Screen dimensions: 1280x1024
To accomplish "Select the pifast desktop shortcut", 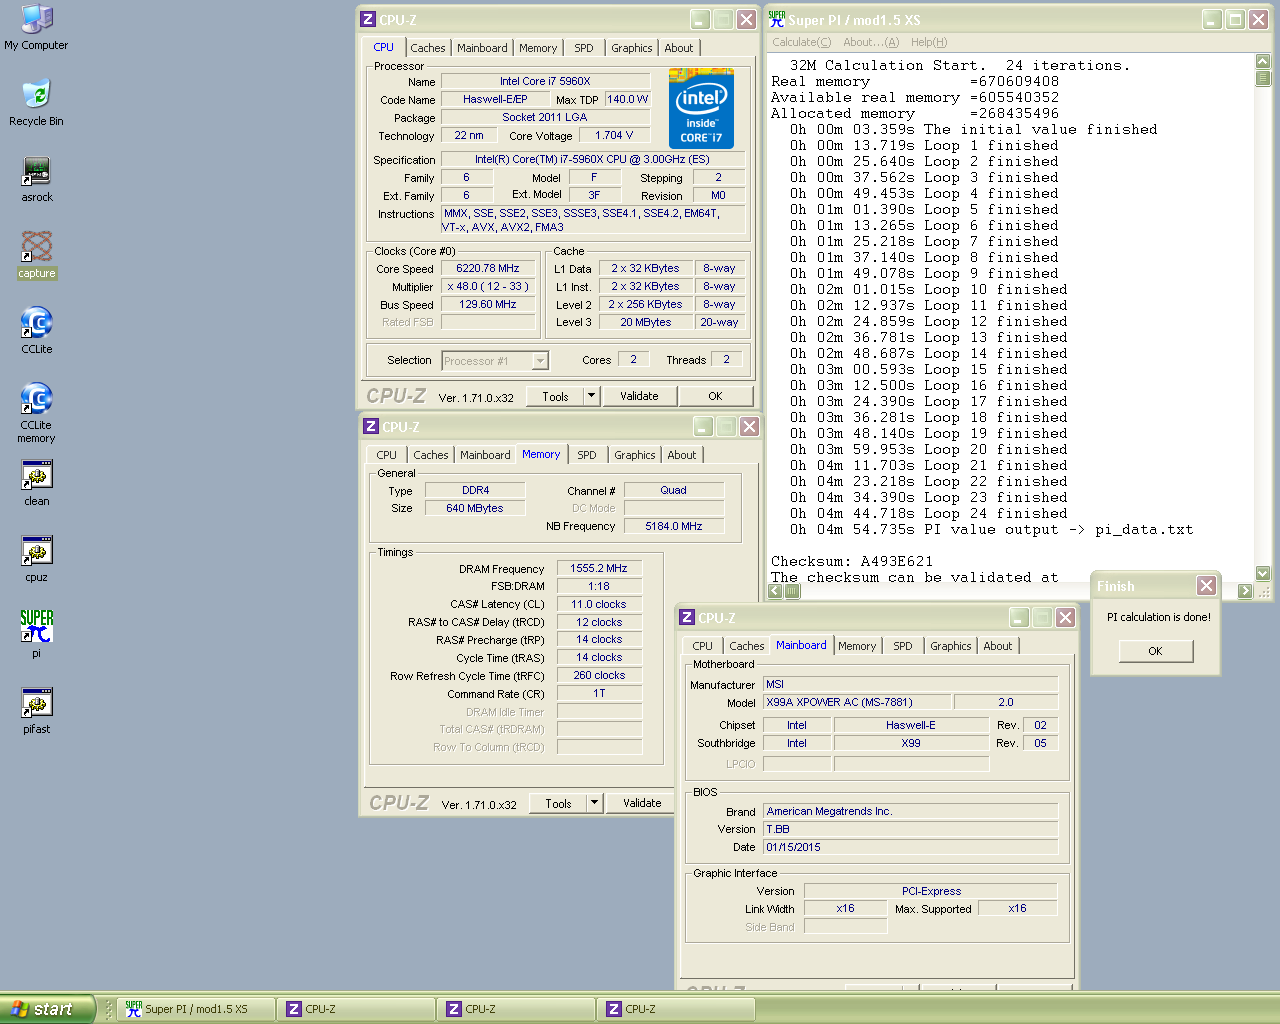I will point(37,711).
